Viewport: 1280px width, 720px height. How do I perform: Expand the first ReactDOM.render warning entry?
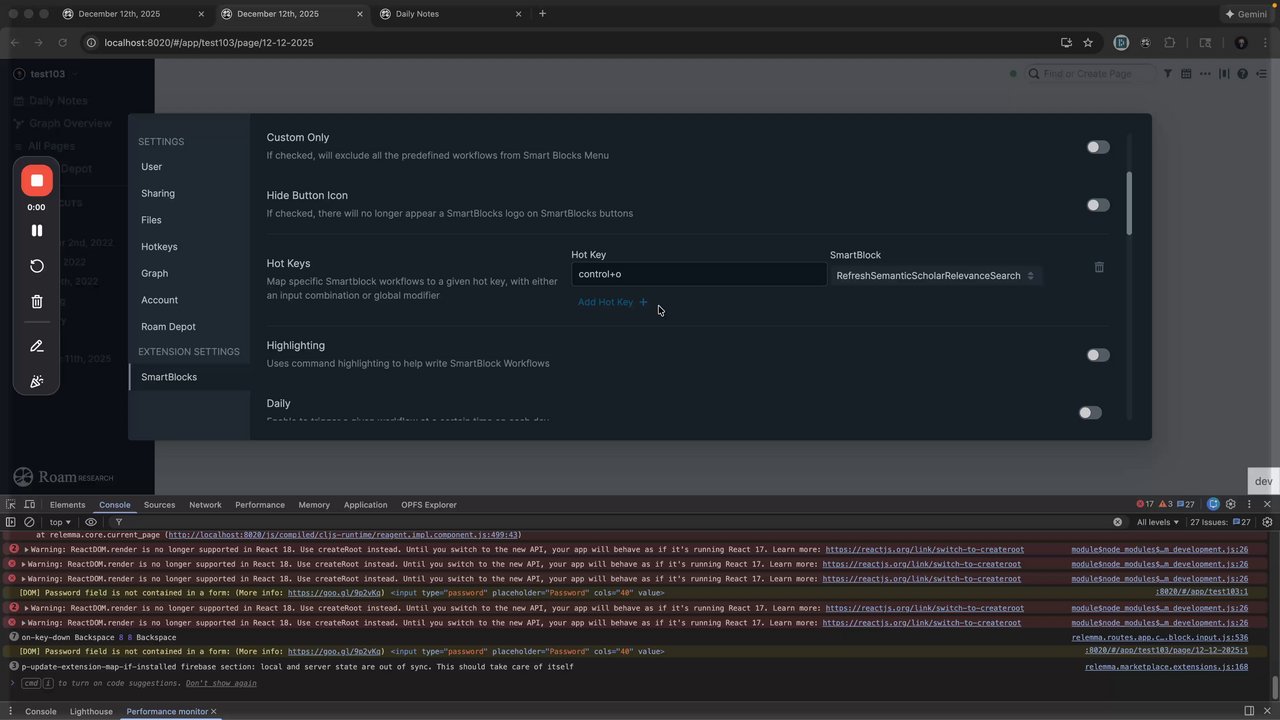click(x=28, y=550)
